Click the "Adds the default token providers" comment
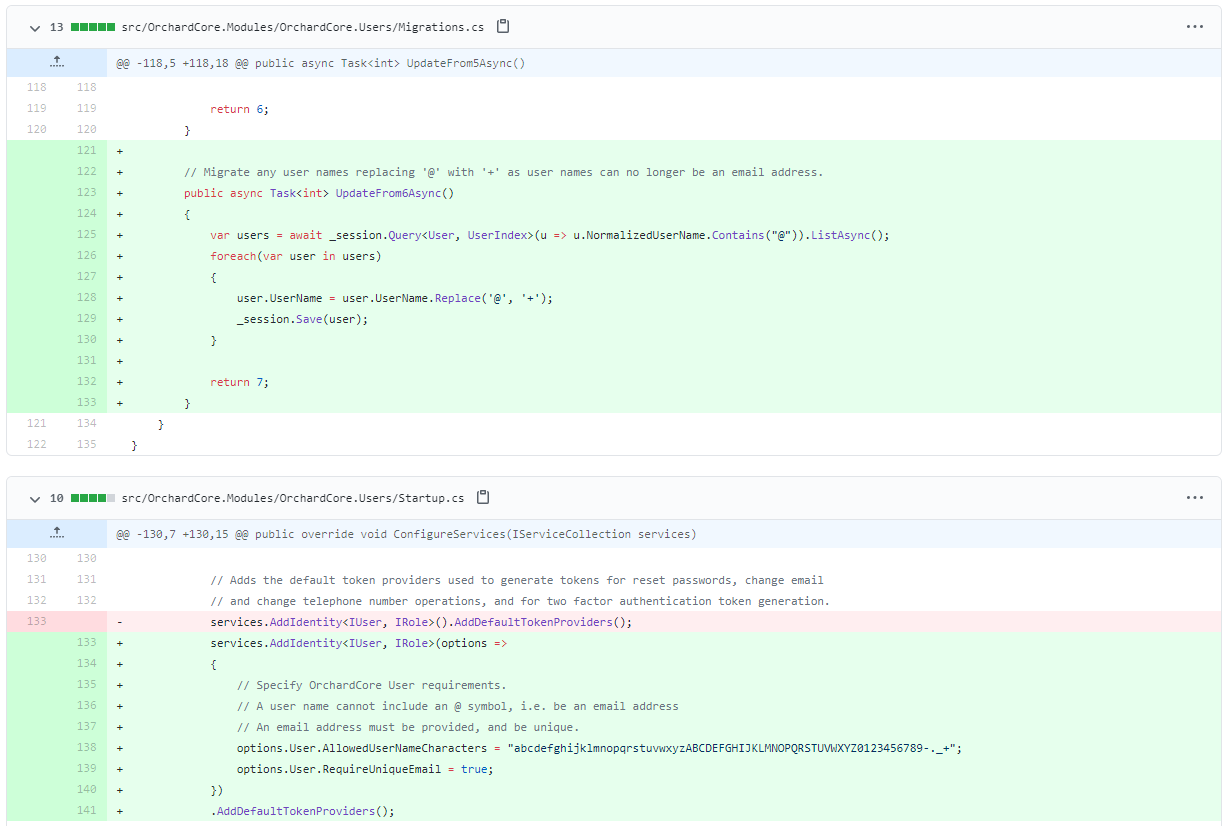The width and height of the screenshot is (1228, 826). (517, 580)
